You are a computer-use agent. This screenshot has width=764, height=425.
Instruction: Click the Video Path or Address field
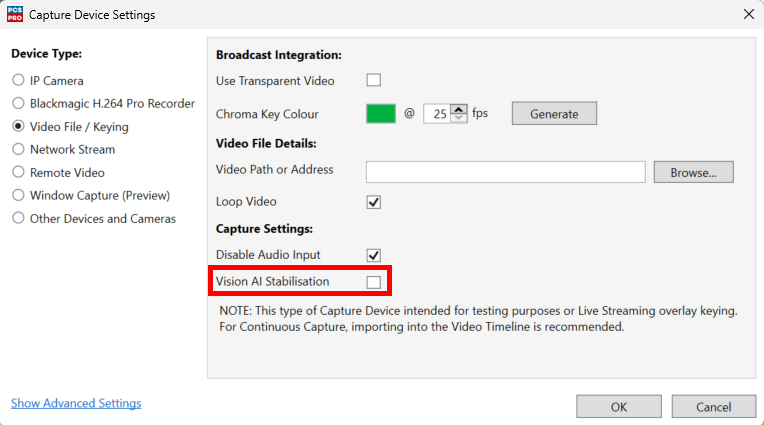pos(506,172)
